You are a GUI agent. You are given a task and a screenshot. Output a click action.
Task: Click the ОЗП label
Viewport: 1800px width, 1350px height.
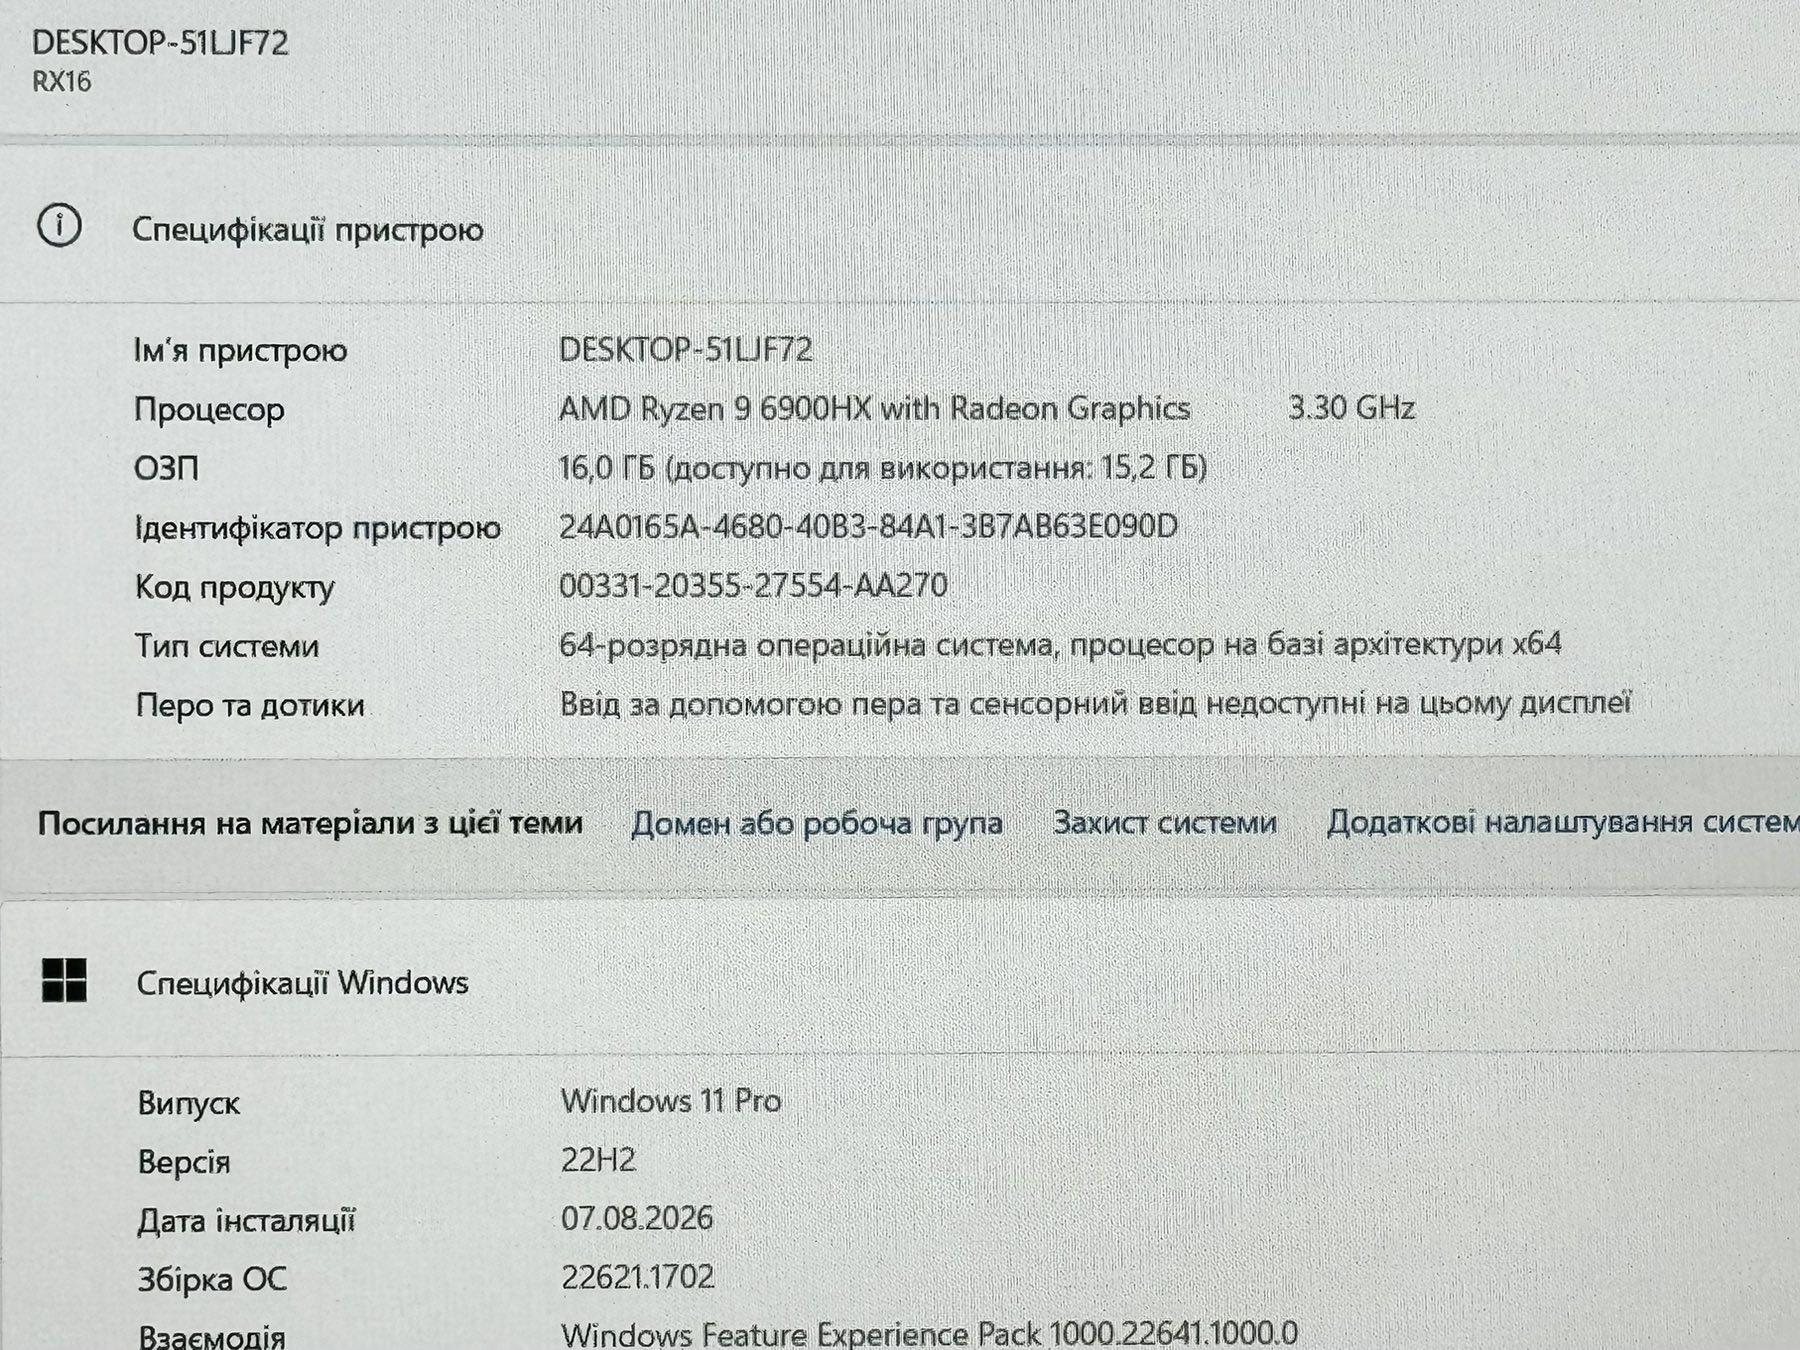(x=166, y=468)
